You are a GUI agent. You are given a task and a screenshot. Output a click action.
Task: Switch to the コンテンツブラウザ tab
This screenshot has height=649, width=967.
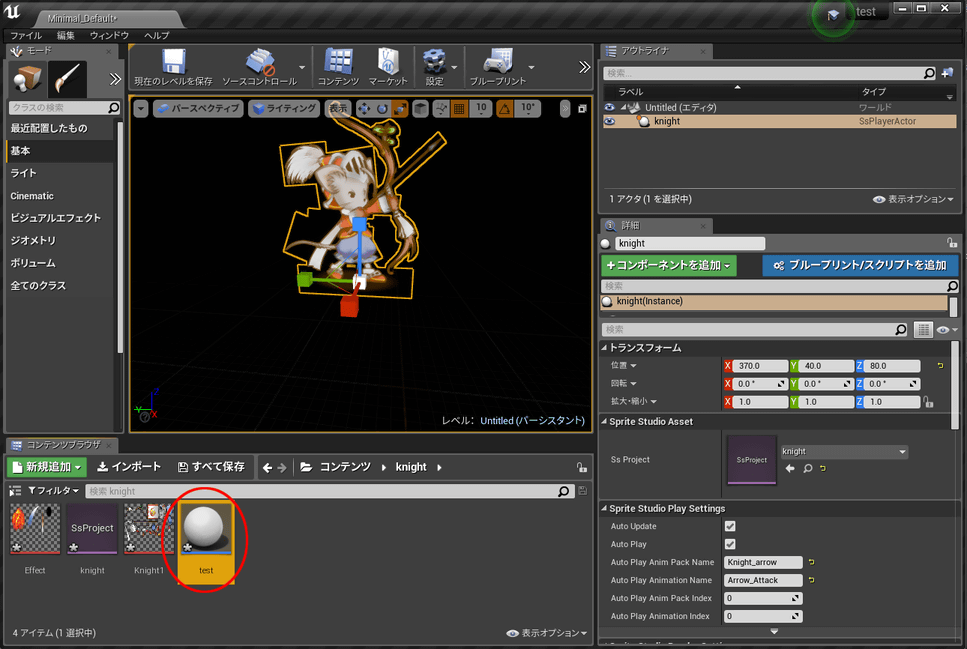[63, 445]
